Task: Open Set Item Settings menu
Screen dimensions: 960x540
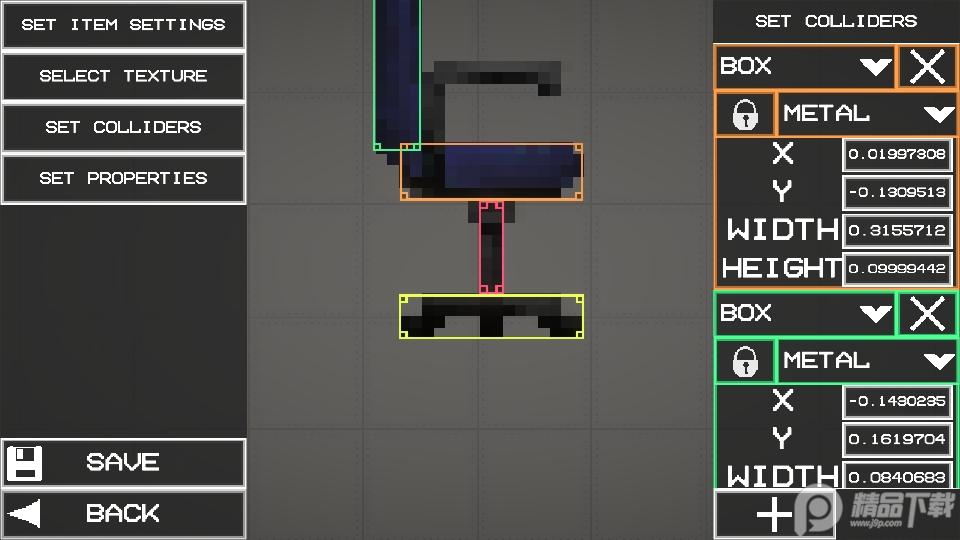Action: tap(123, 25)
